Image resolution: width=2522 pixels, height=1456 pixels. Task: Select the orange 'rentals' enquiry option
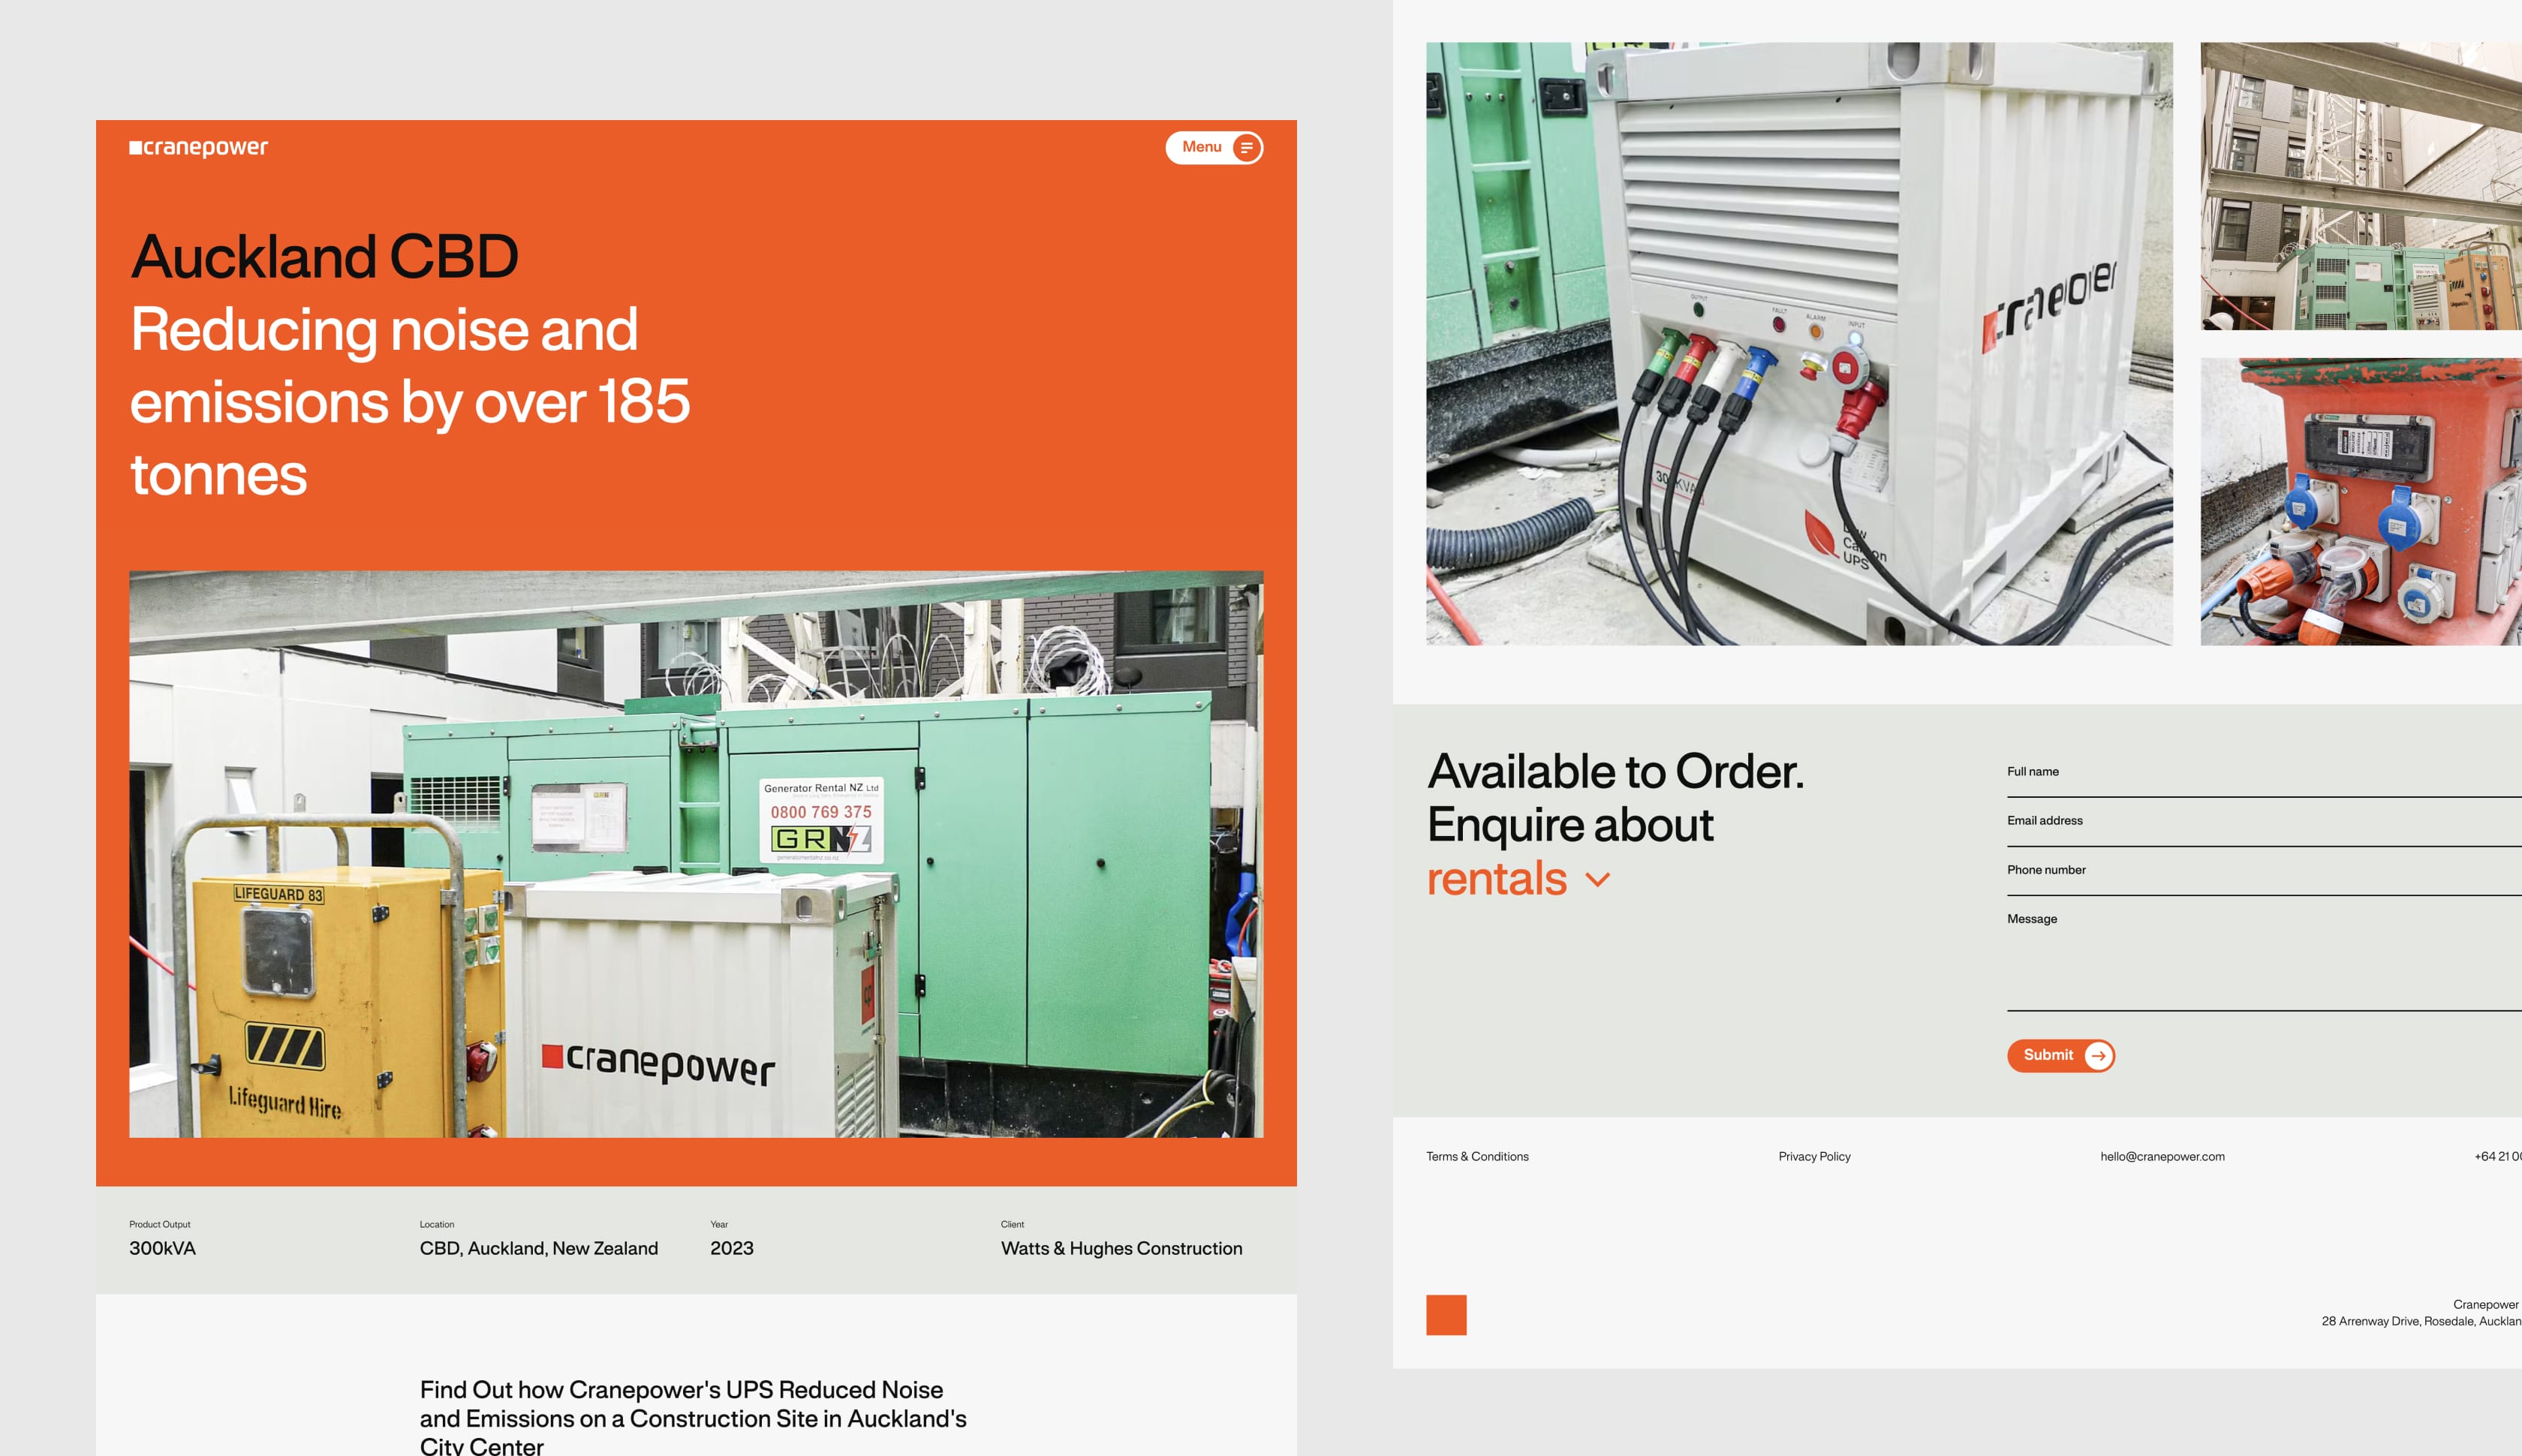tap(1497, 878)
